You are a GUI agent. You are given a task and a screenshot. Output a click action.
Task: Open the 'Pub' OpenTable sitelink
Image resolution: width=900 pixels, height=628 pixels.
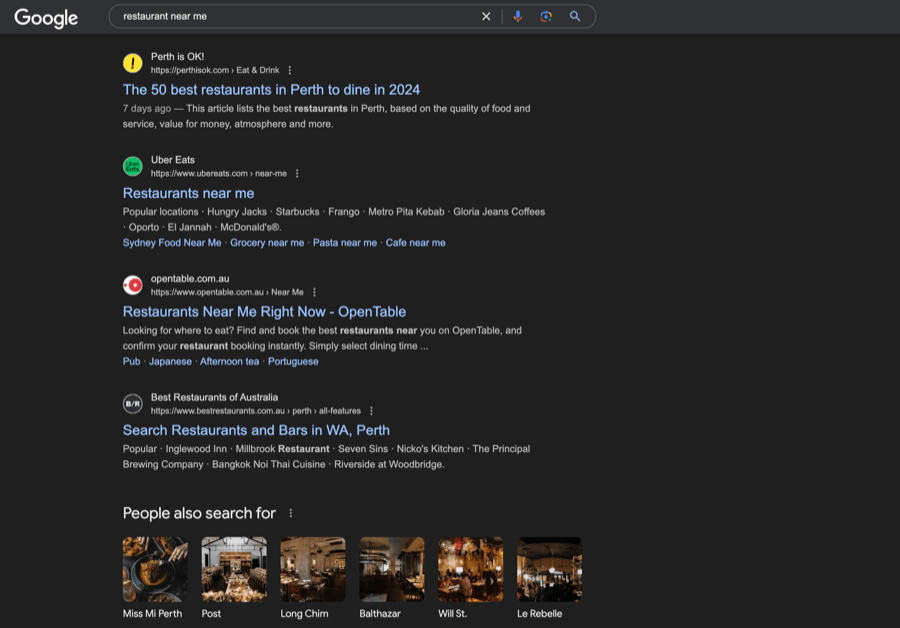pos(131,362)
